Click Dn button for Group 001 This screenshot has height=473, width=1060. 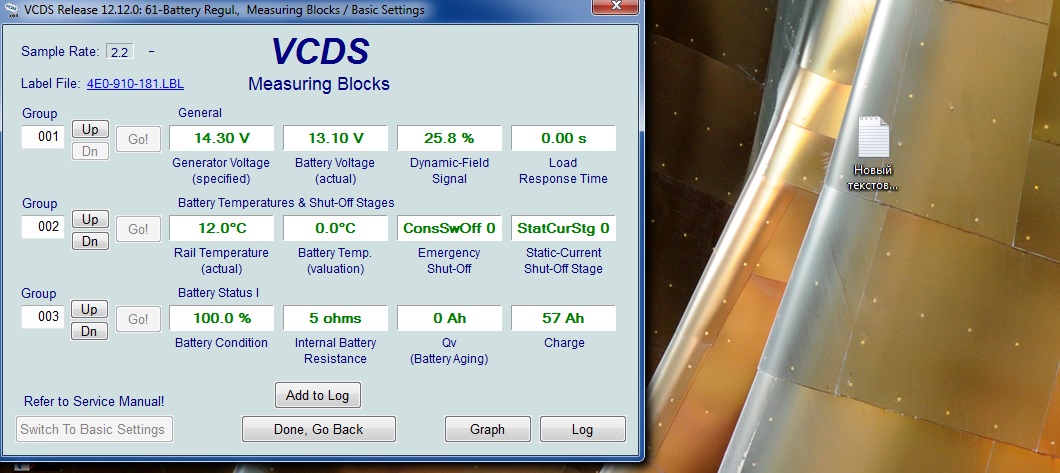[90, 151]
